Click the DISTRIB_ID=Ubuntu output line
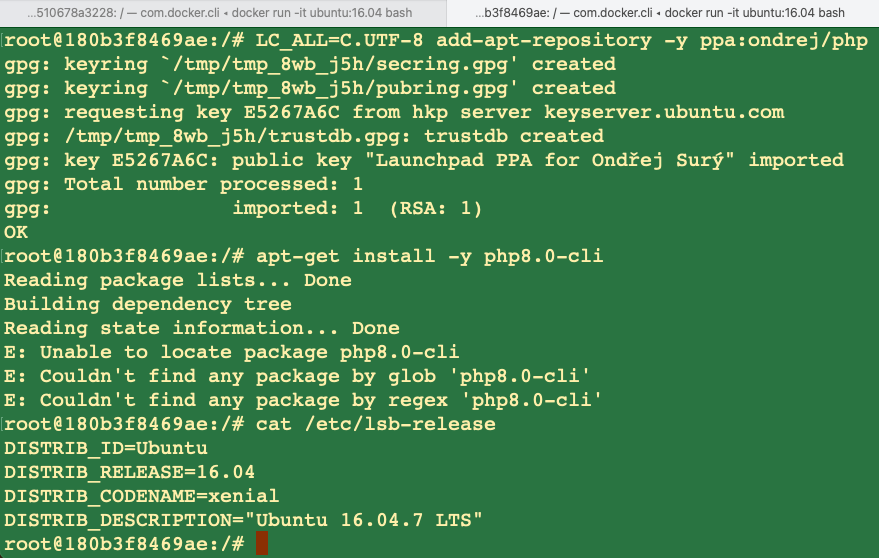 106,448
